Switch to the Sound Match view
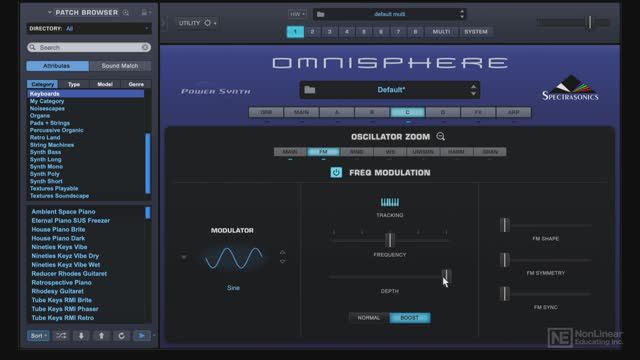This screenshot has width=640, height=360. click(x=120, y=66)
